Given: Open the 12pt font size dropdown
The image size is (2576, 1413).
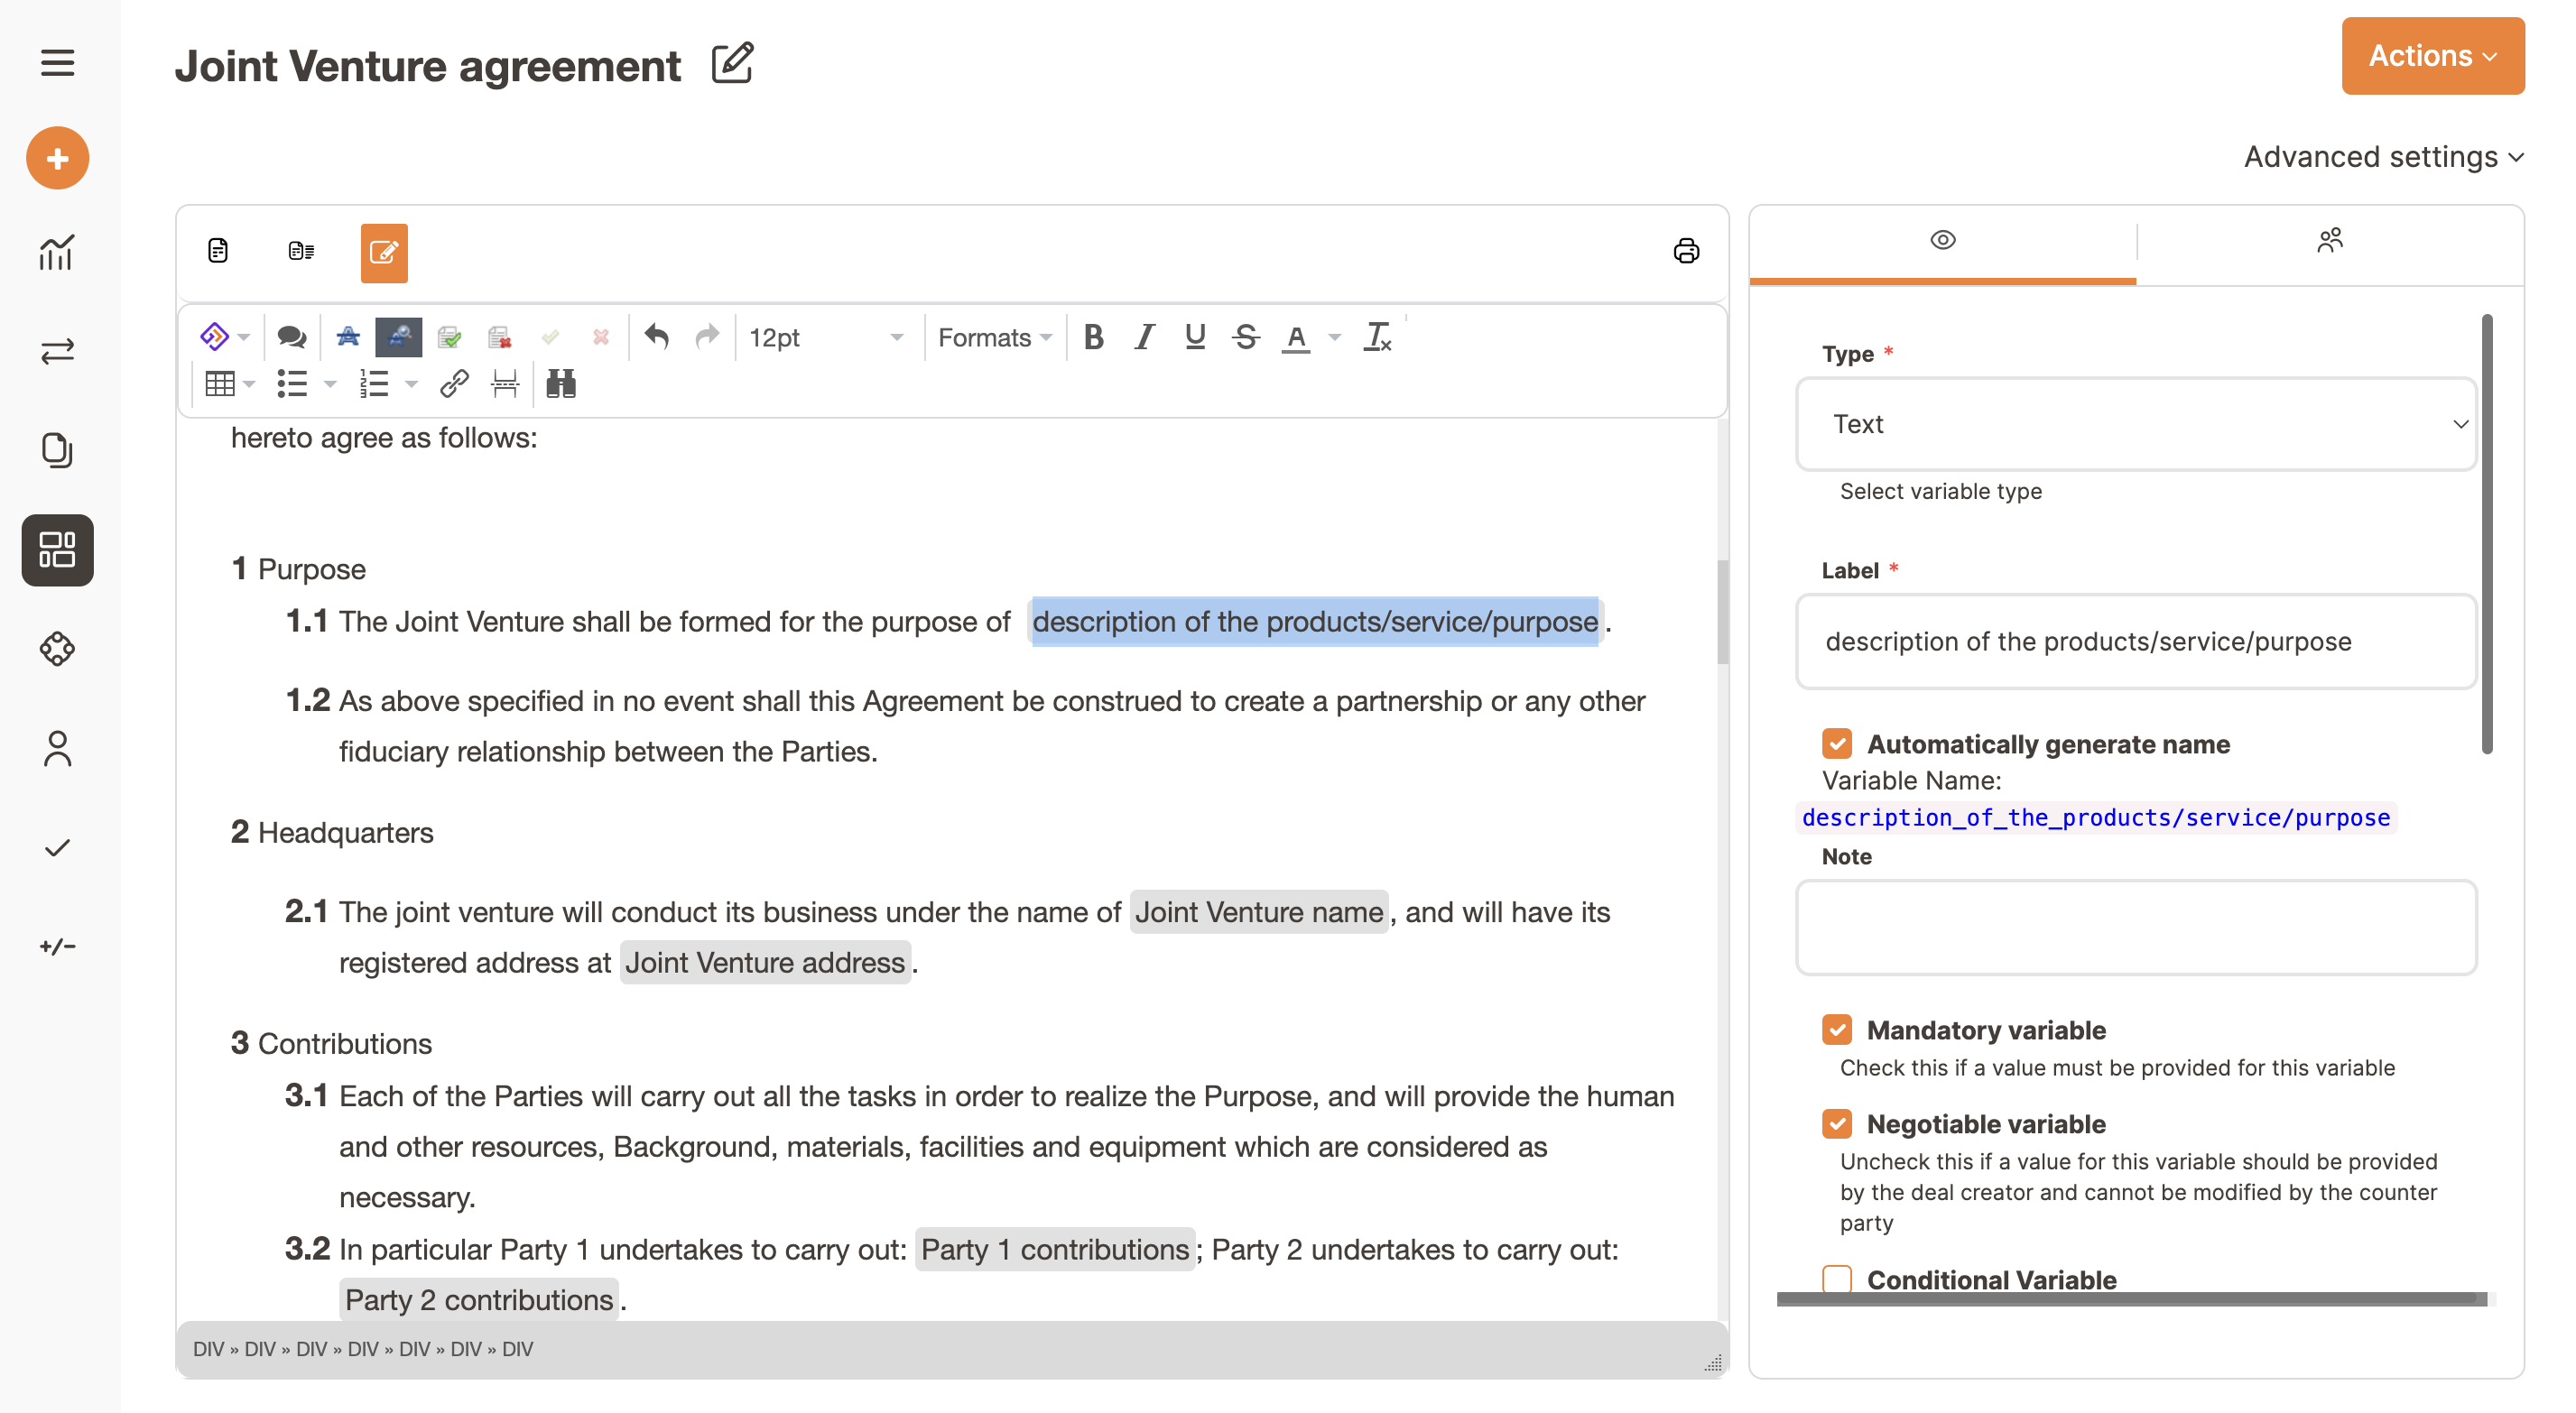Looking at the screenshot, I should pos(825,337).
